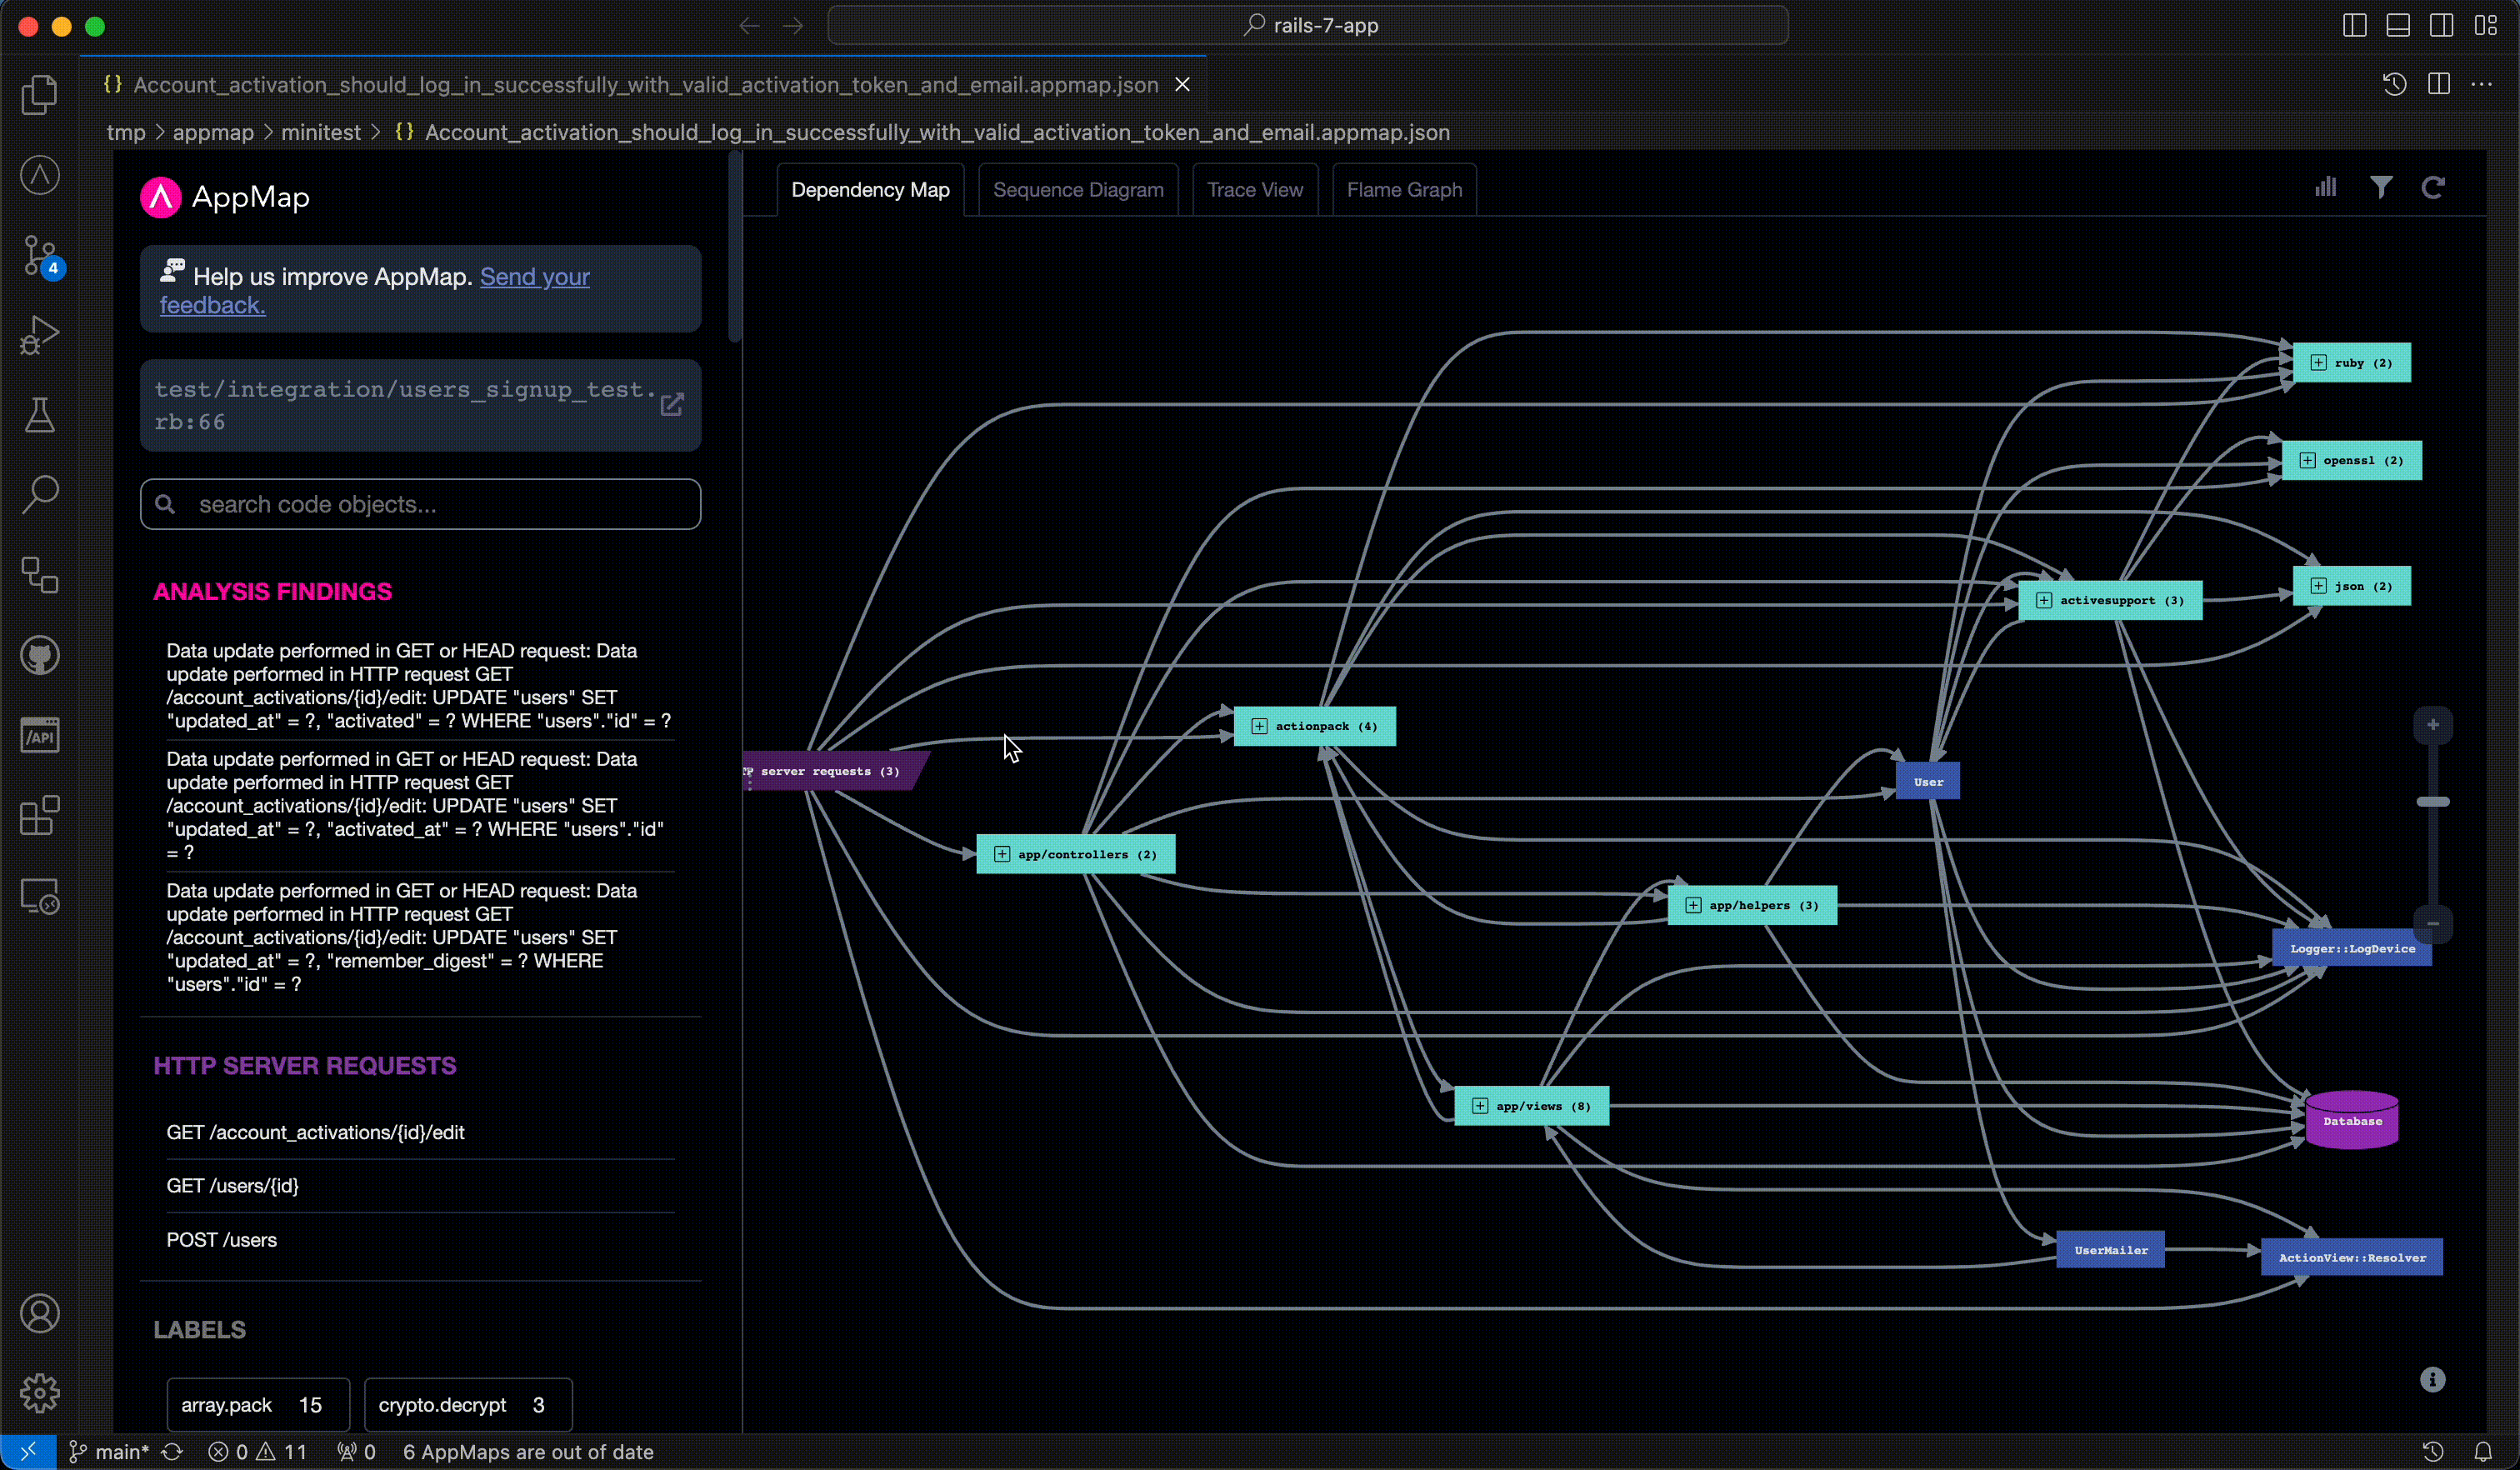The height and width of the screenshot is (1470, 2520).
Task: Expand the ruby (2) node
Action: pos(2318,363)
